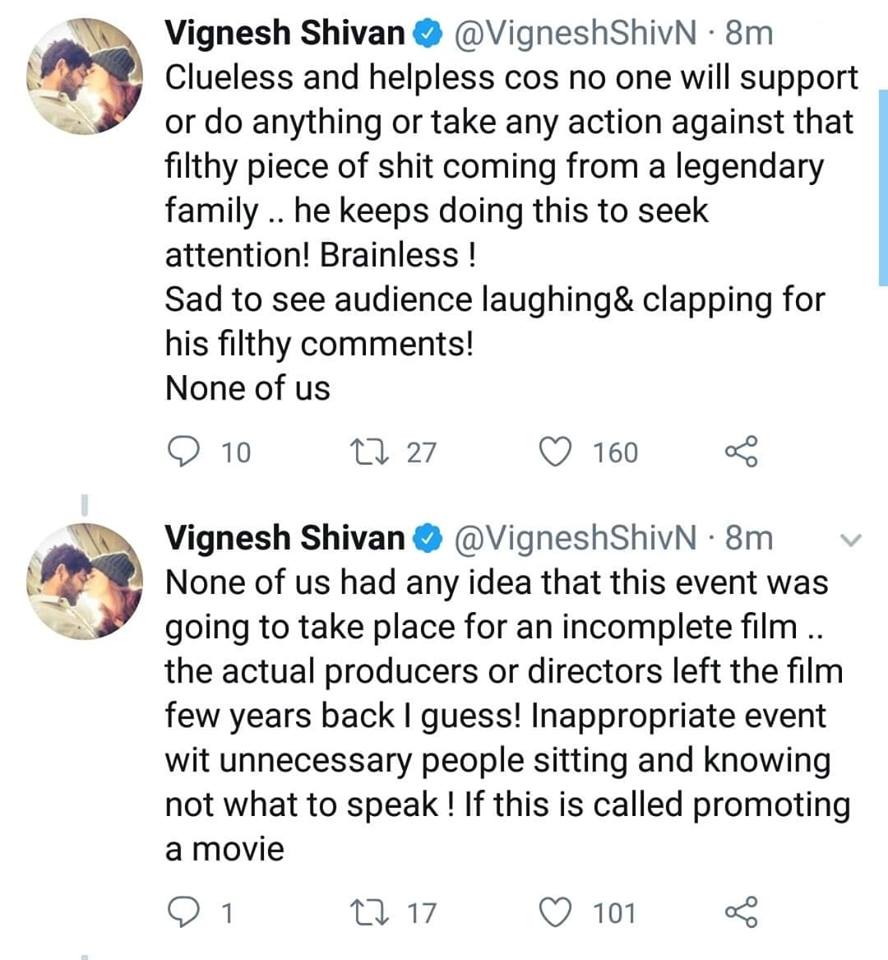The width and height of the screenshot is (888, 960).
Task: Open the second tweet's 8m timestamp
Action: pos(747,538)
